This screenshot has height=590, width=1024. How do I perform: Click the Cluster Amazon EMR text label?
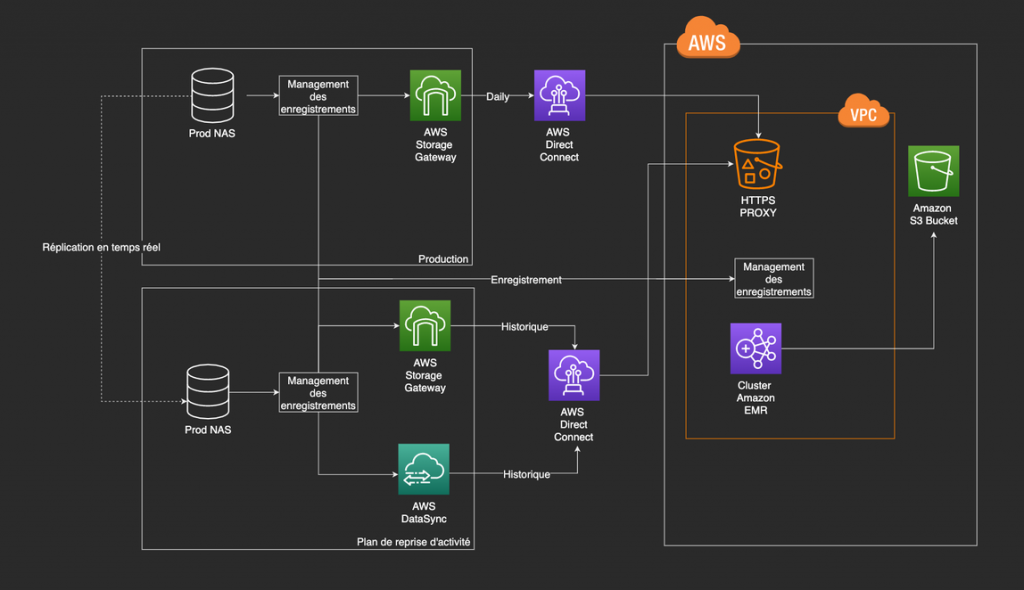pos(756,398)
